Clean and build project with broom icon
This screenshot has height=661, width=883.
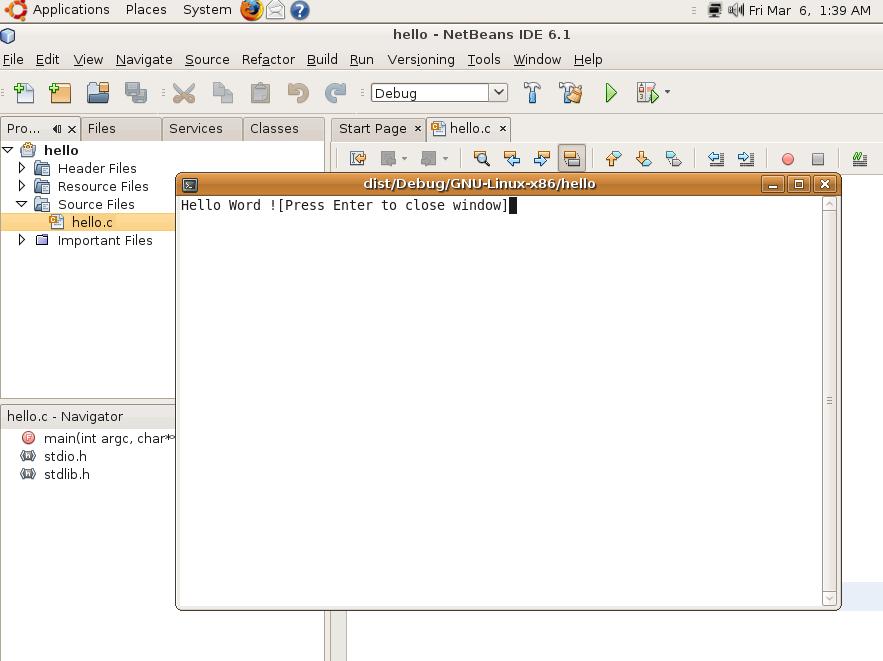pos(571,93)
